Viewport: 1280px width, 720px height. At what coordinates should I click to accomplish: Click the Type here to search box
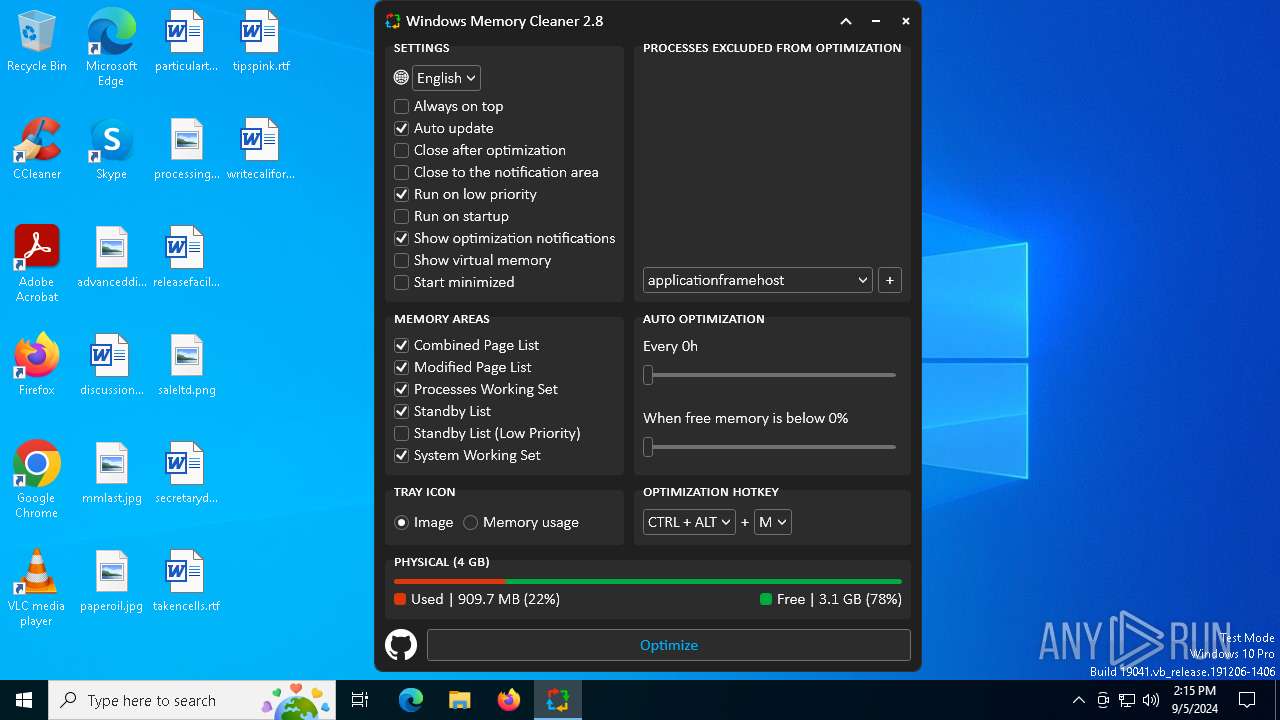[192, 700]
